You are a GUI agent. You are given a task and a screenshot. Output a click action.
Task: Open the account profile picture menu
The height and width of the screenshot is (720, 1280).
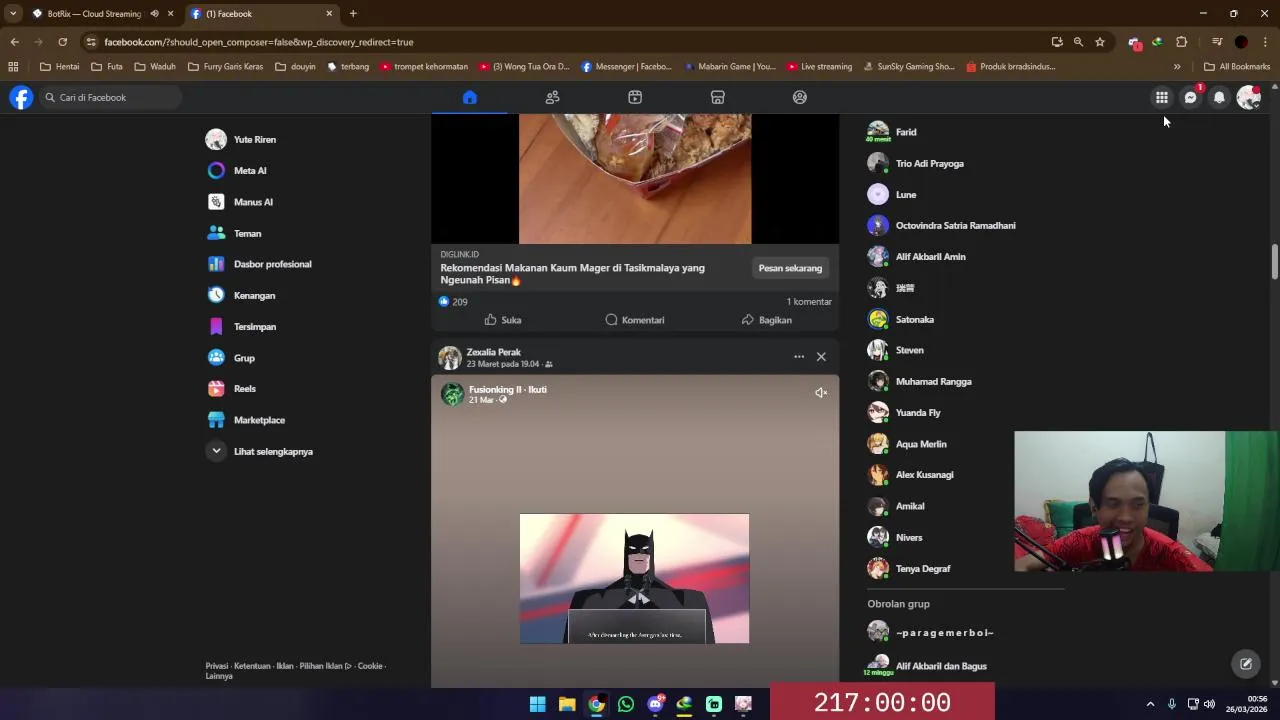pyautogui.click(x=1248, y=97)
